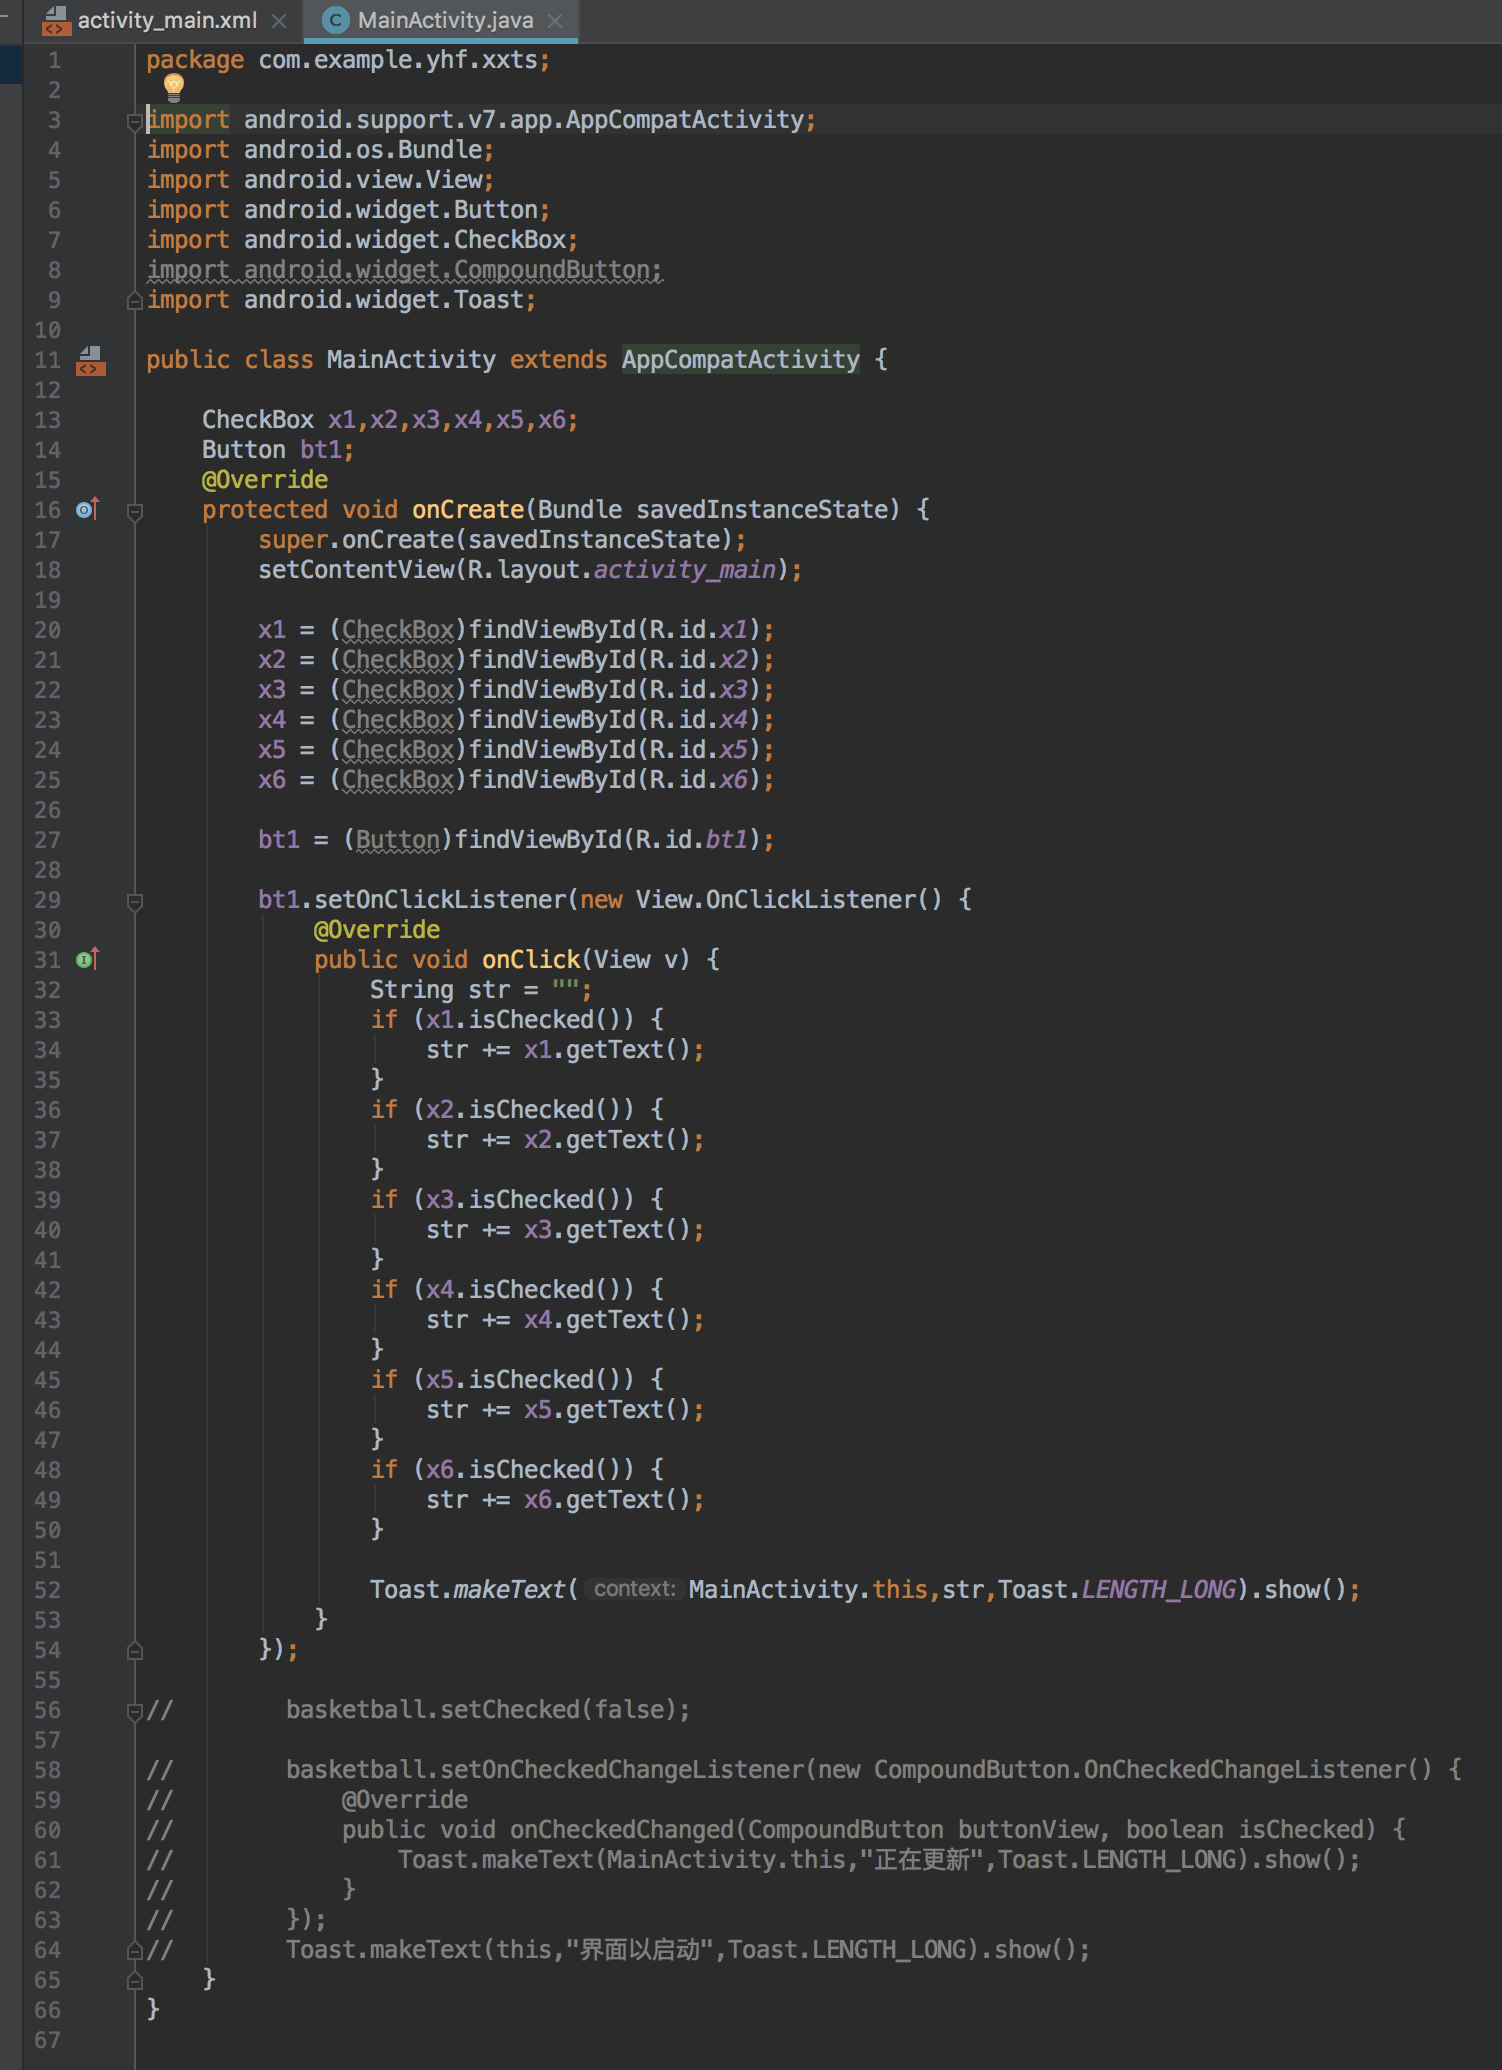Viewport: 1502px width, 2070px height.
Task: Switch to the activity_main.xml tab
Action: 166,20
